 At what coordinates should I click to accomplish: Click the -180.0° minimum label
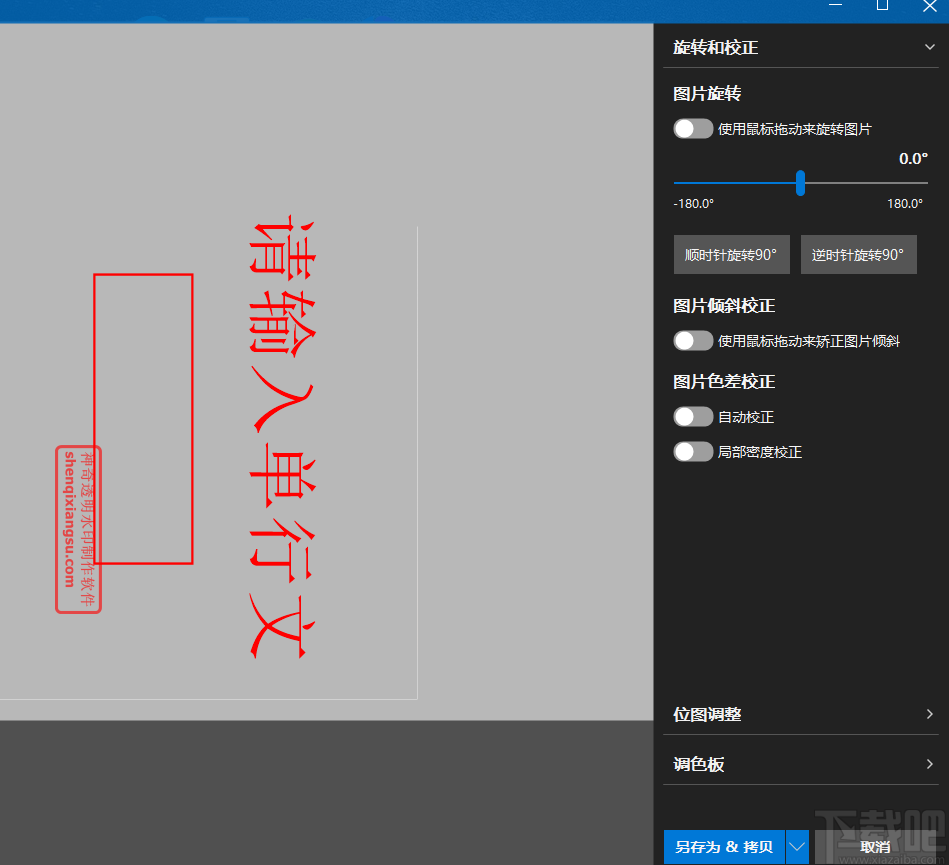coord(694,204)
